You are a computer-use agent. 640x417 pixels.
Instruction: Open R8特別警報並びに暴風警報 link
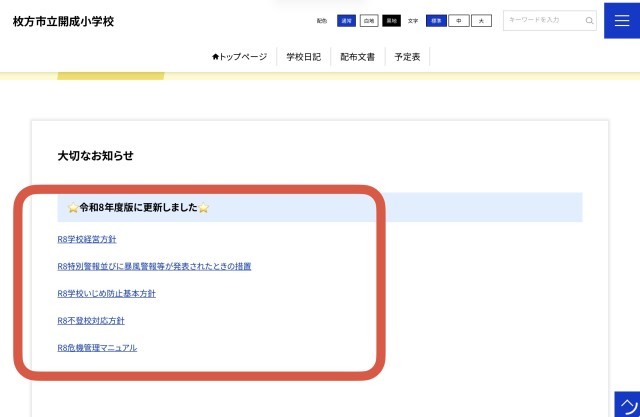[154, 266]
